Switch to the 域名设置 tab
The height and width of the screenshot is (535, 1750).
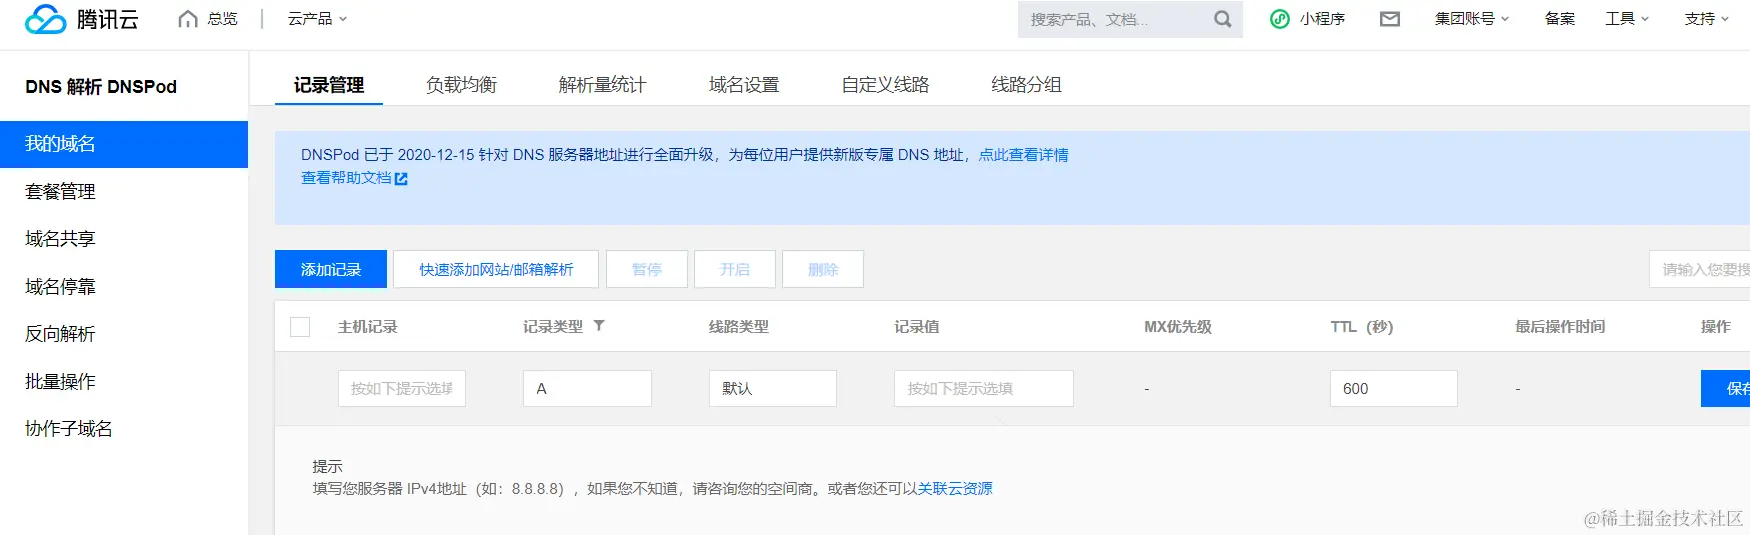(744, 85)
